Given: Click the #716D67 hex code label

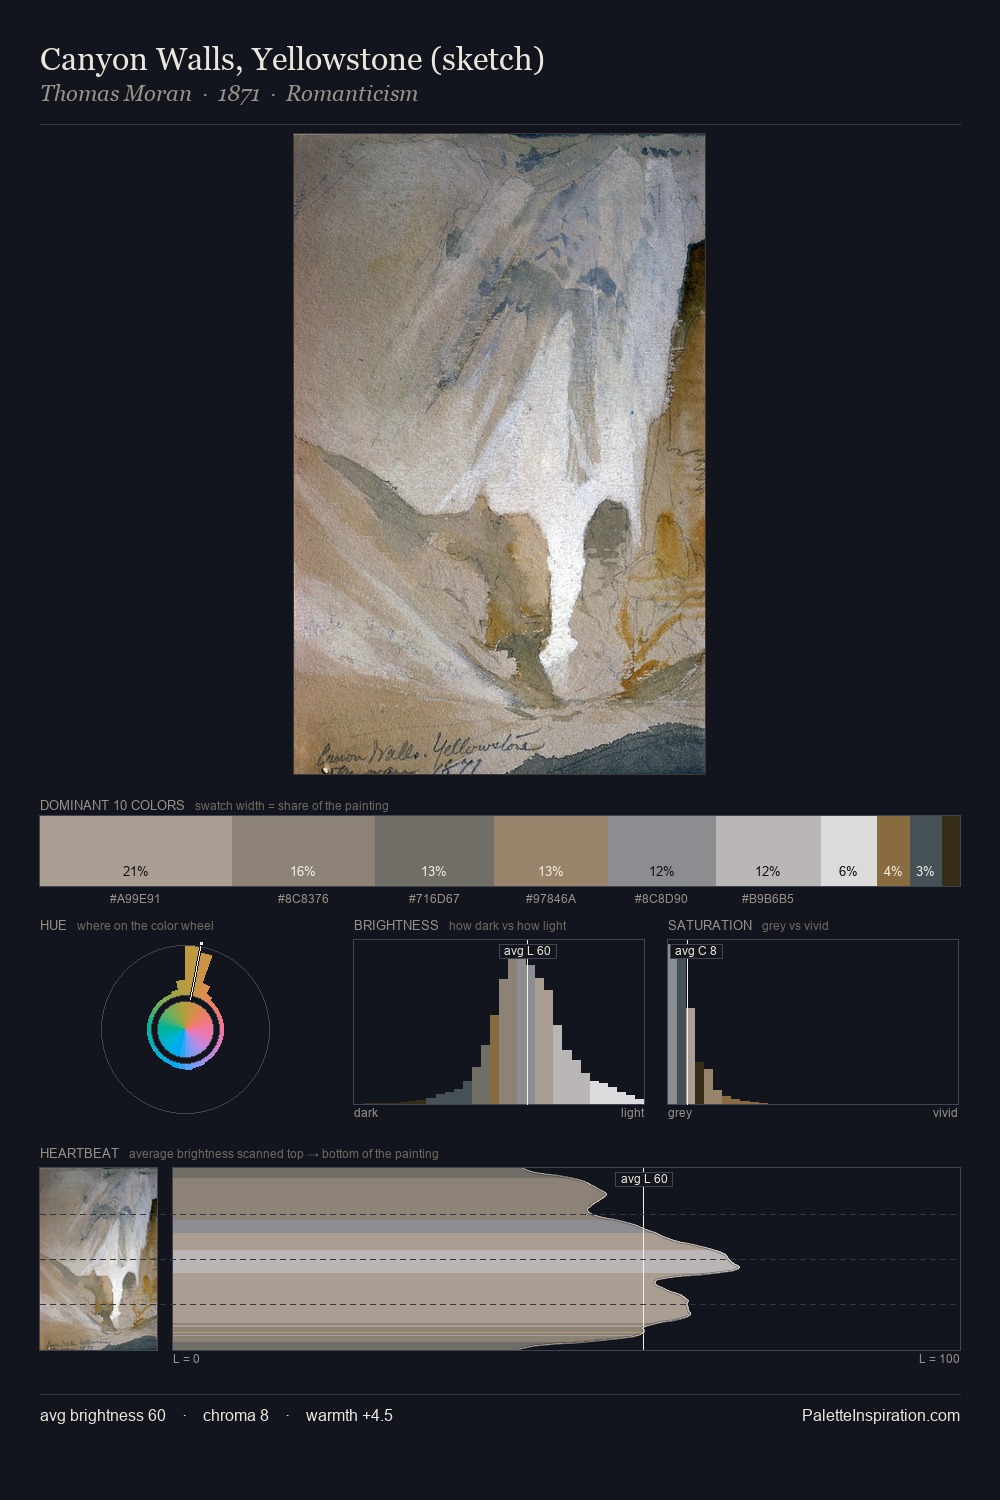Looking at the screenshot, I should (434, 899).
